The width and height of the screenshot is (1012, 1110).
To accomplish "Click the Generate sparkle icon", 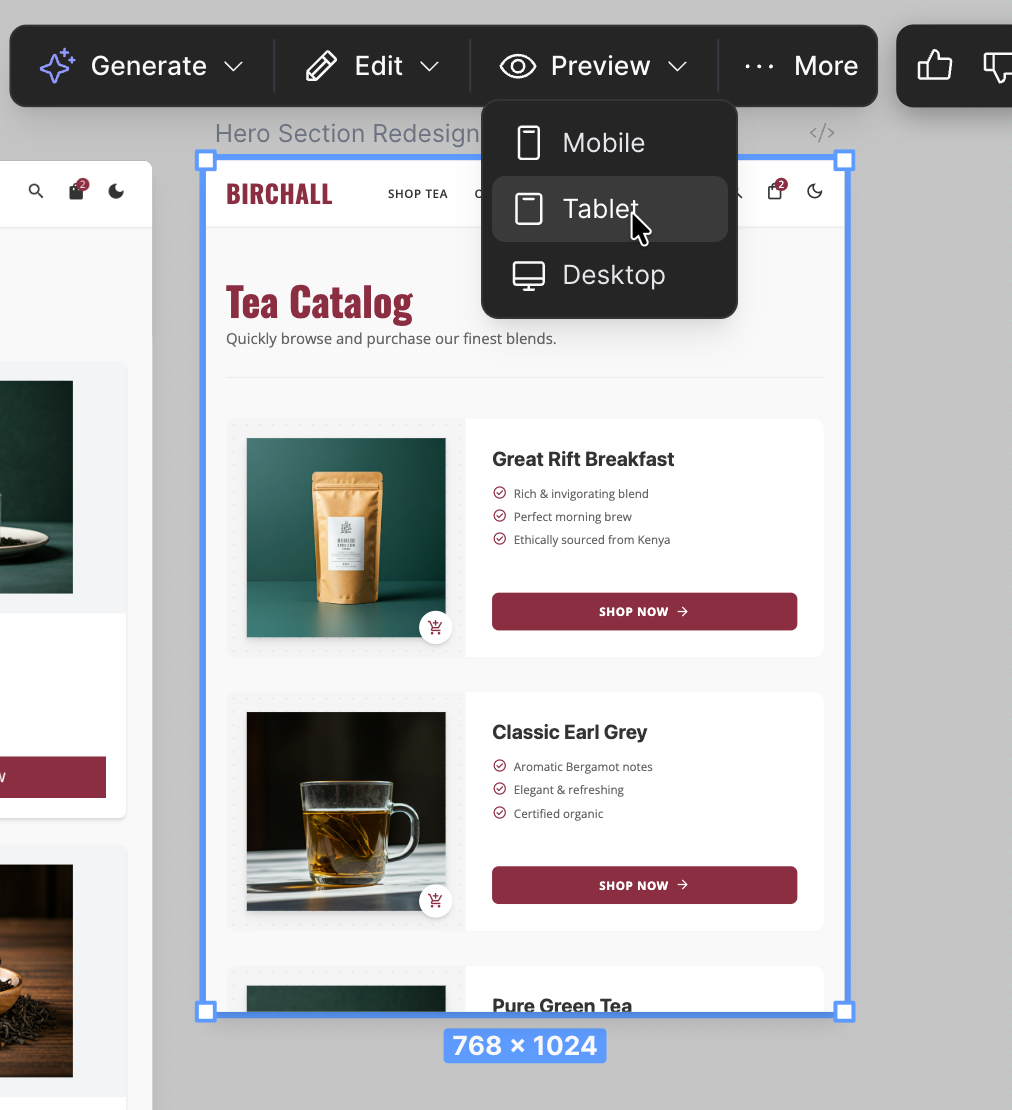I will pos(57,66).
